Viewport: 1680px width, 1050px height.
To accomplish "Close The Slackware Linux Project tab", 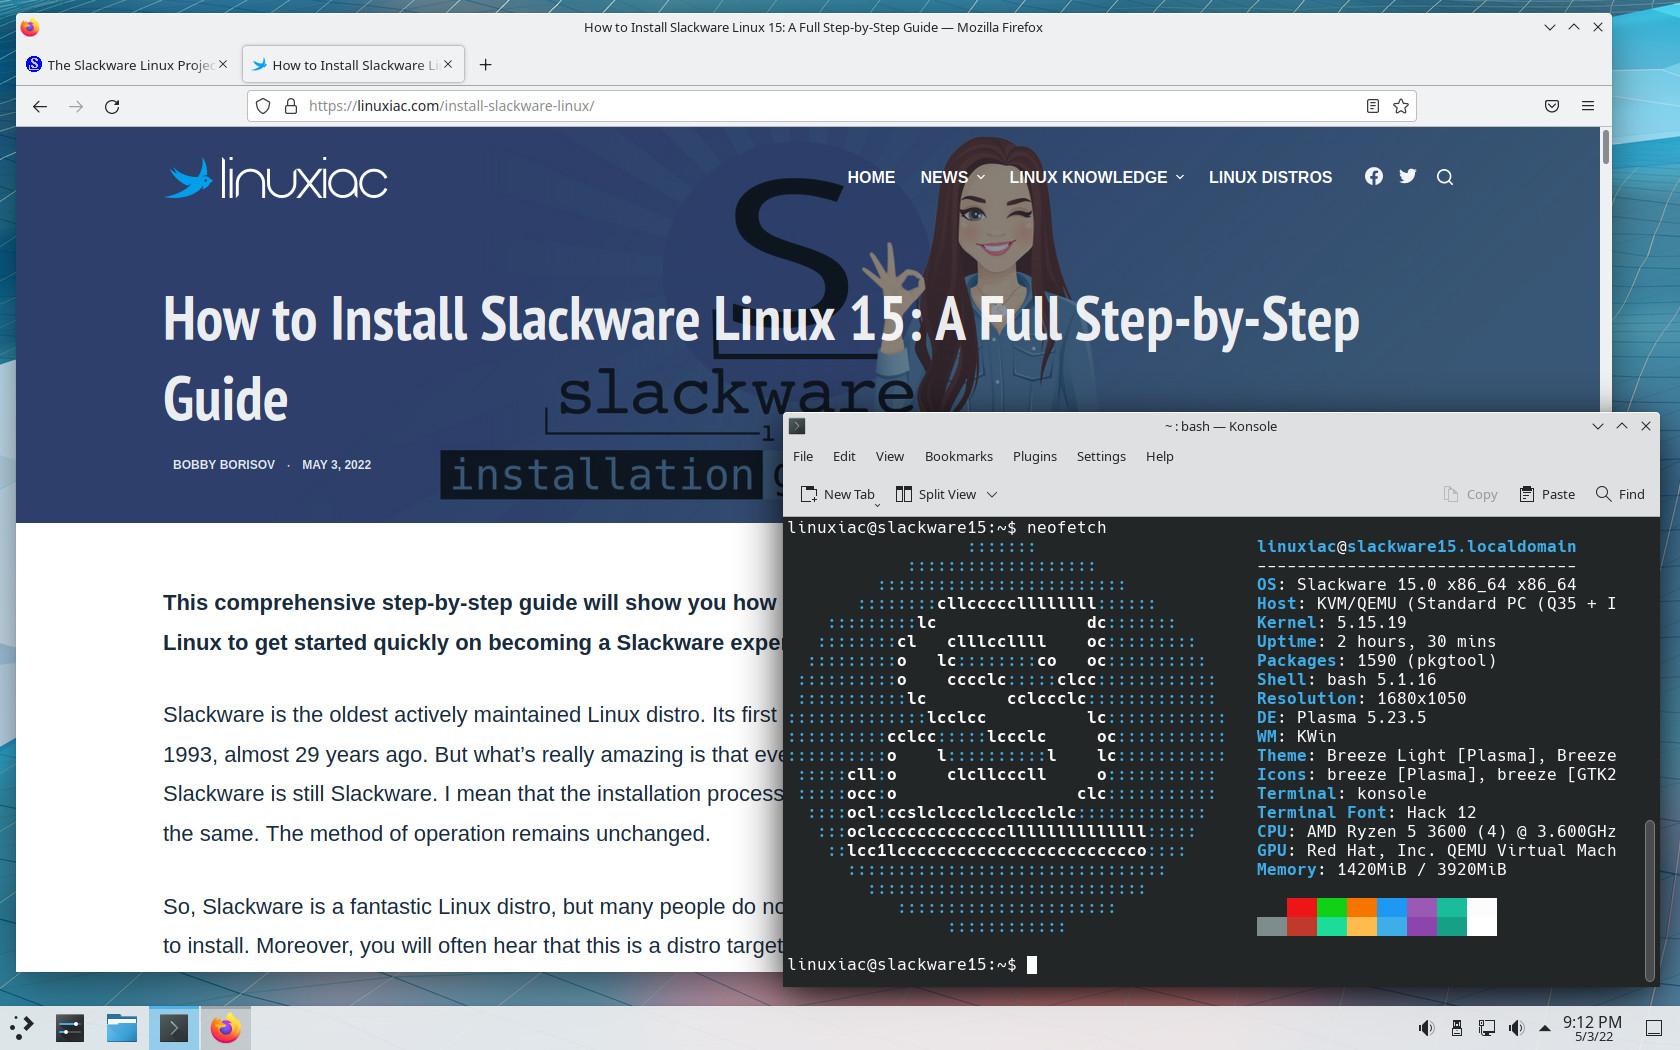I will 223,64.
